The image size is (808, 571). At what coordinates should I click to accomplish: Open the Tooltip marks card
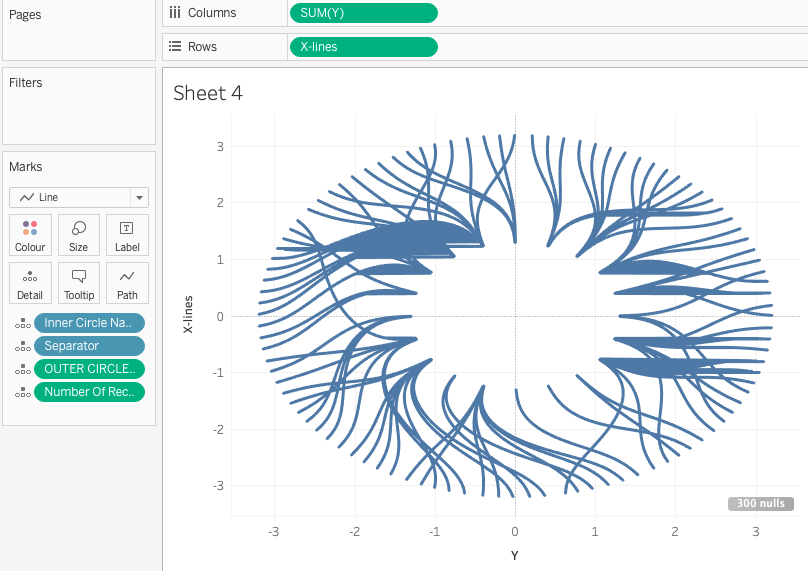point(79,283)
